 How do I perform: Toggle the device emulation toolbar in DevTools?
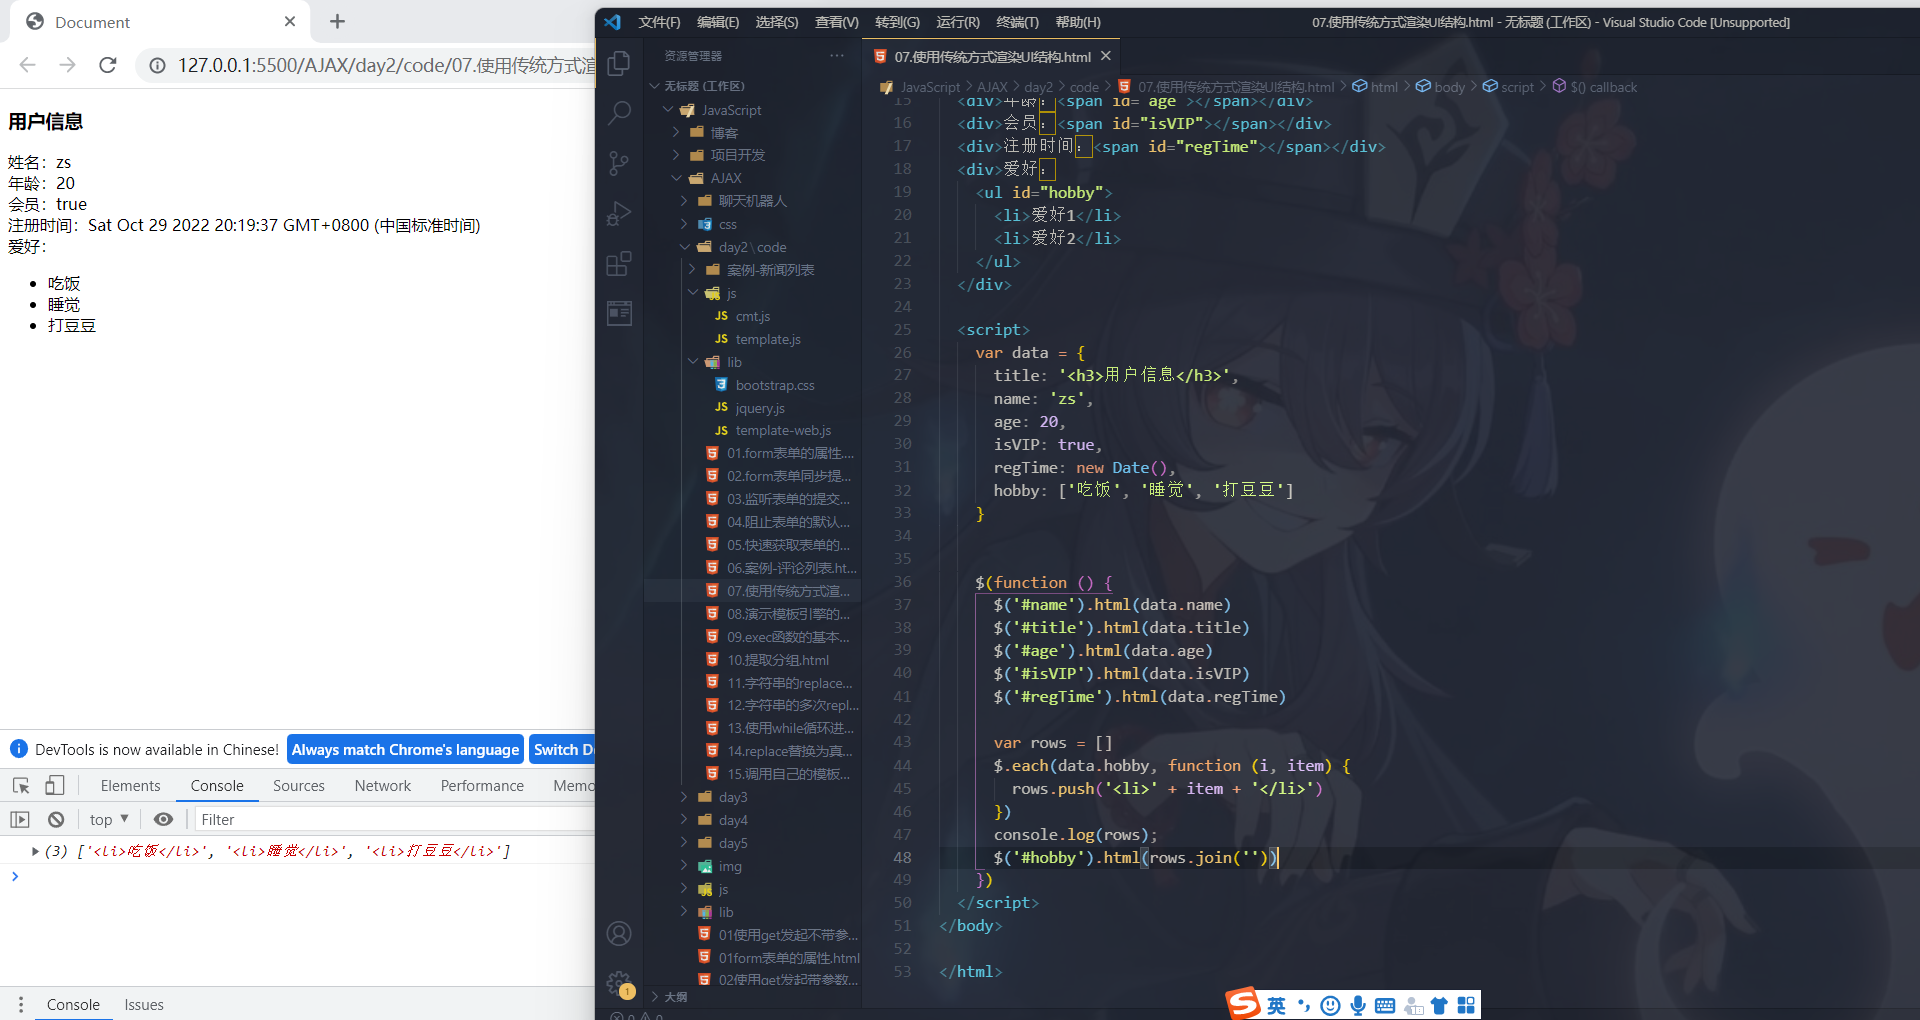coord(55,786)
